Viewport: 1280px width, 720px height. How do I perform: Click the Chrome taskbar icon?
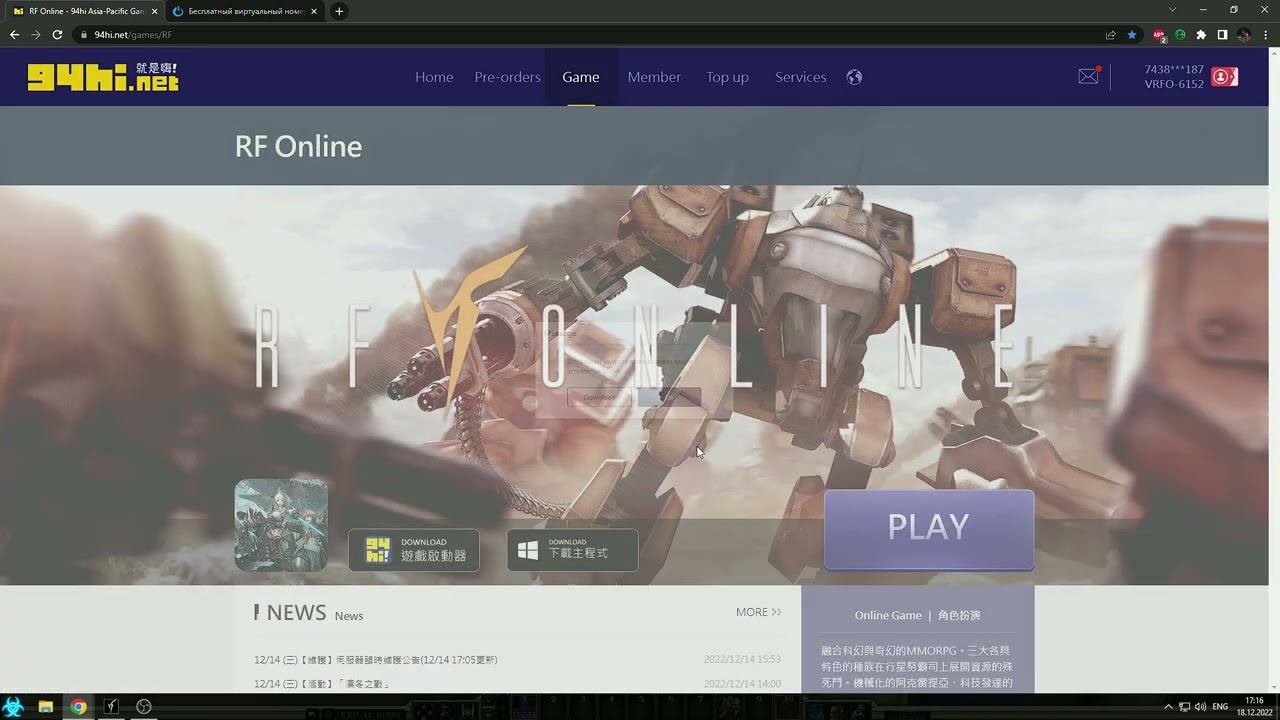pyautogui.click(x=78, y=707)
